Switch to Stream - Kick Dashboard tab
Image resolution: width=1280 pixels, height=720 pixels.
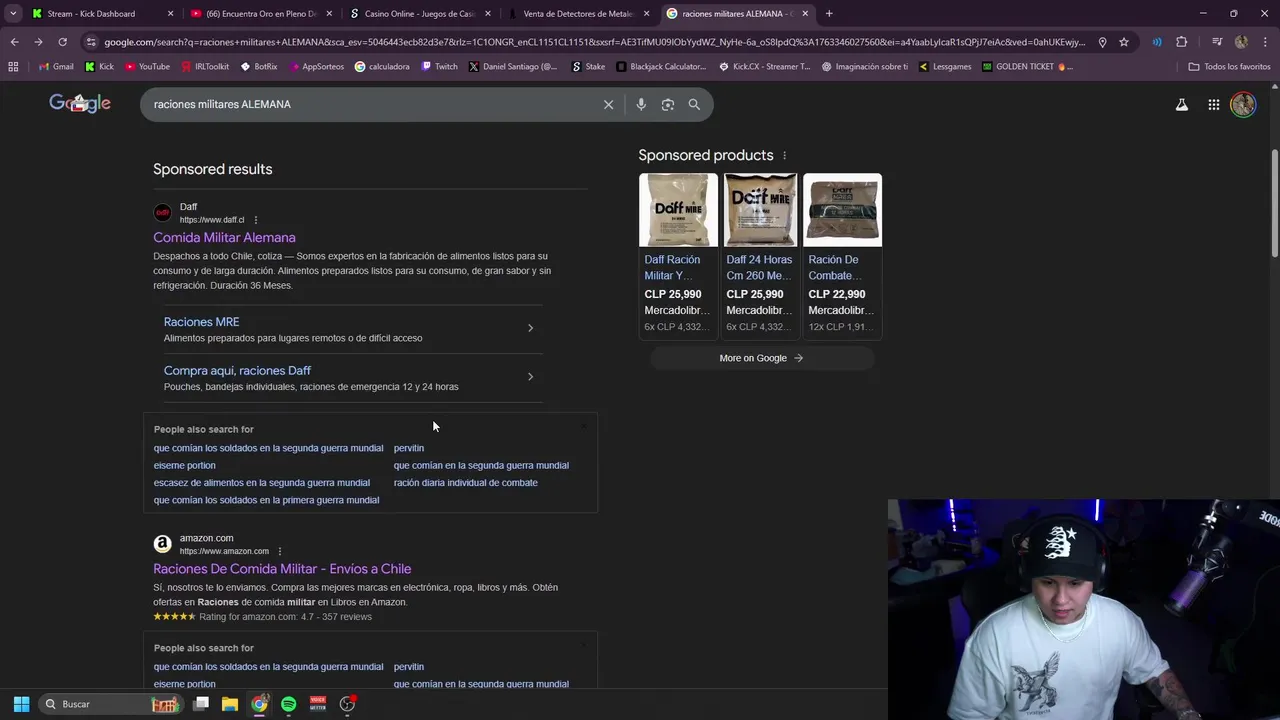(x=90, y=14)
